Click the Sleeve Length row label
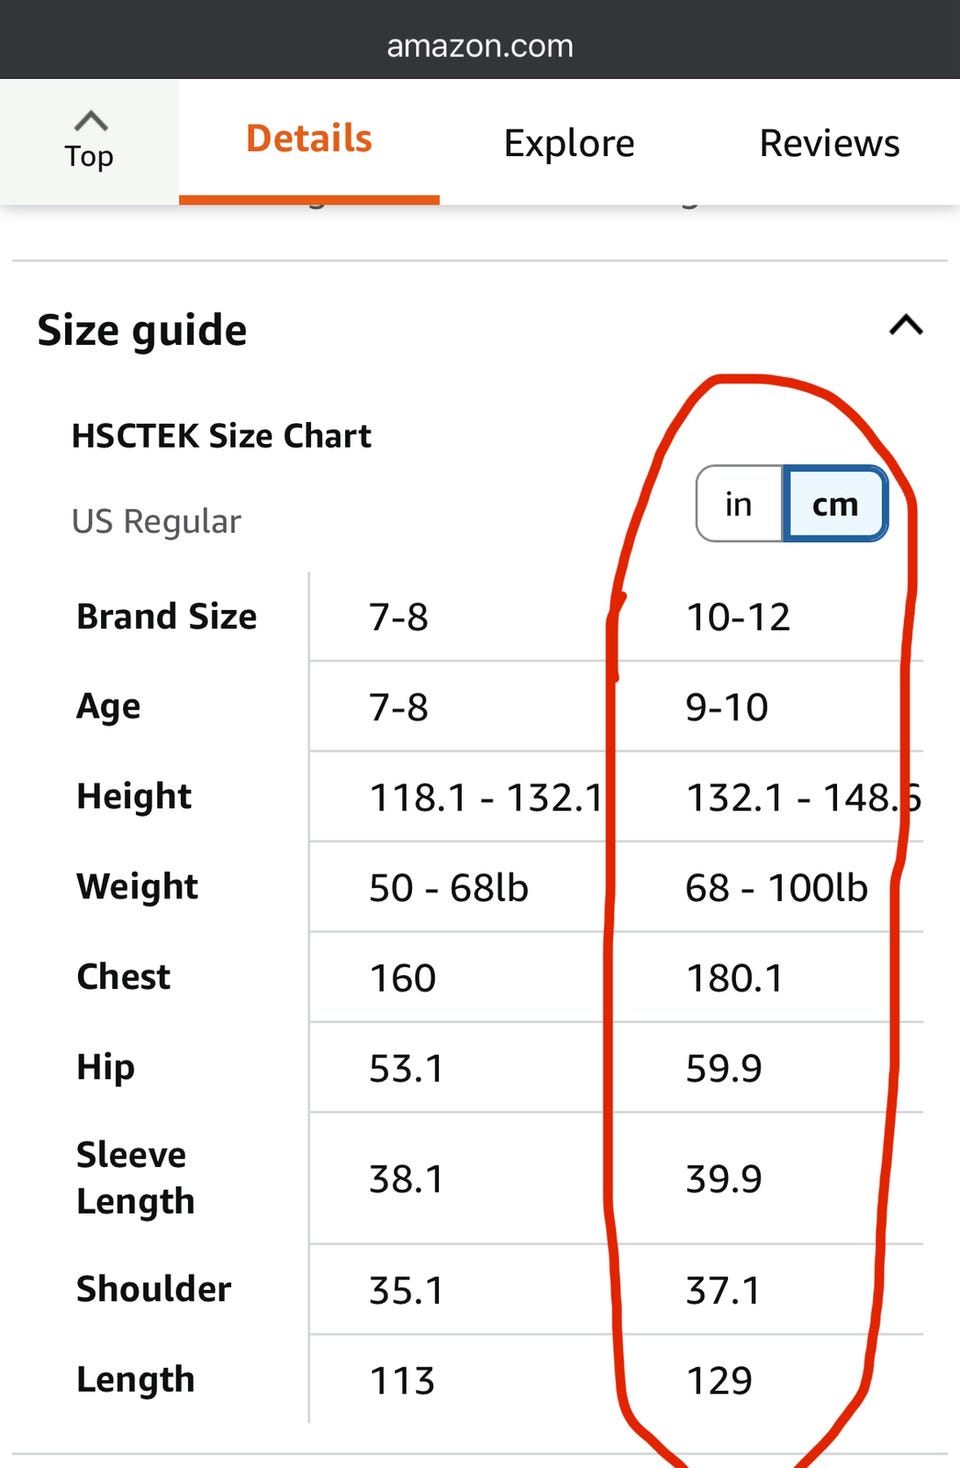This screenshot has height=1468, width=960. tap(135, 1178)
